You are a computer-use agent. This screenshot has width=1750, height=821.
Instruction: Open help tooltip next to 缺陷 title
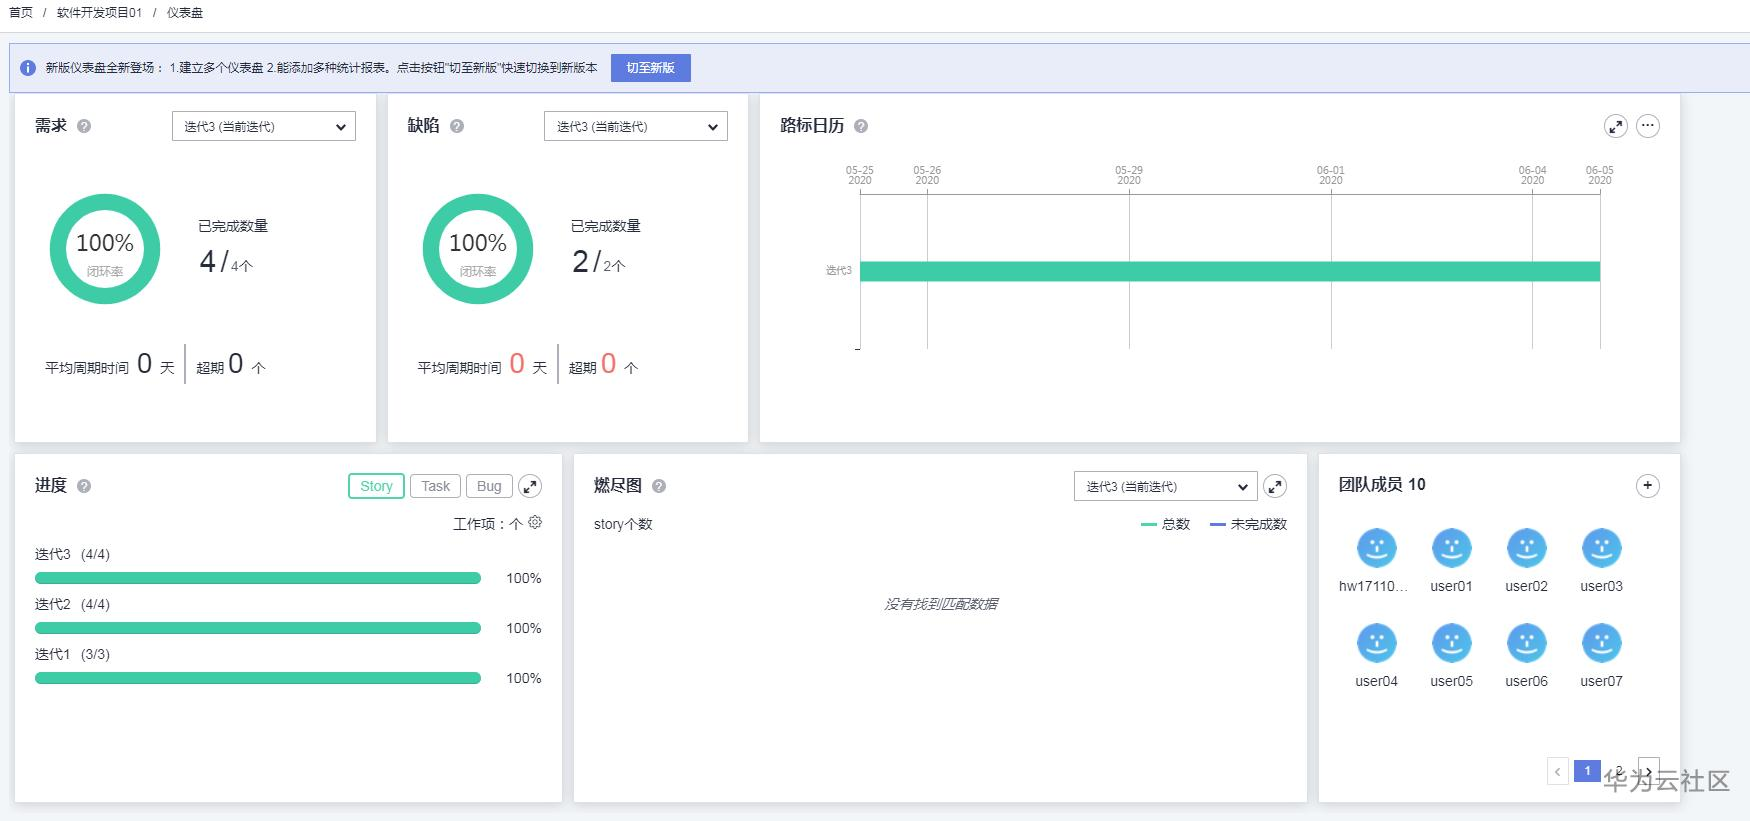point(457,126)
